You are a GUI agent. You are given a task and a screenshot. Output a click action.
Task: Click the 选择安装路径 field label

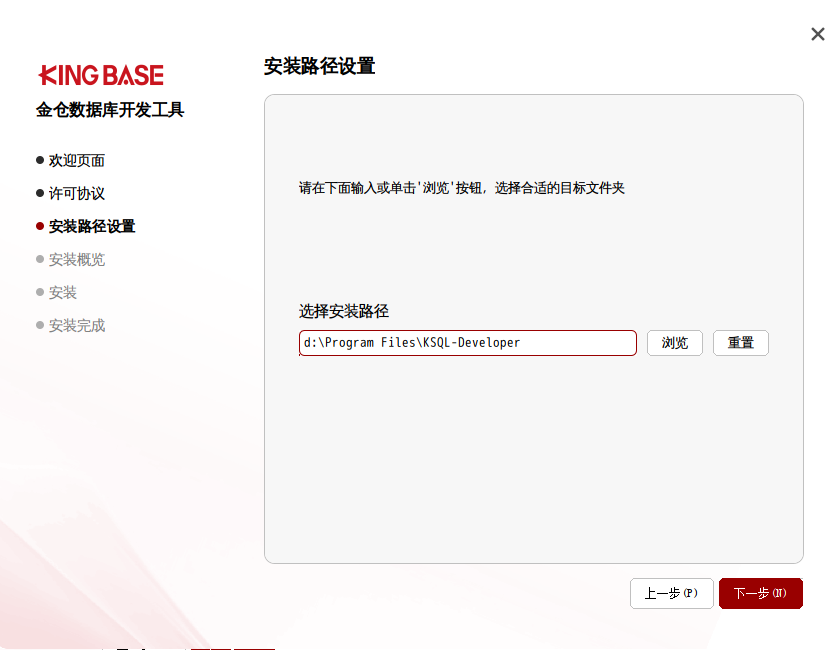click(344, 311)
